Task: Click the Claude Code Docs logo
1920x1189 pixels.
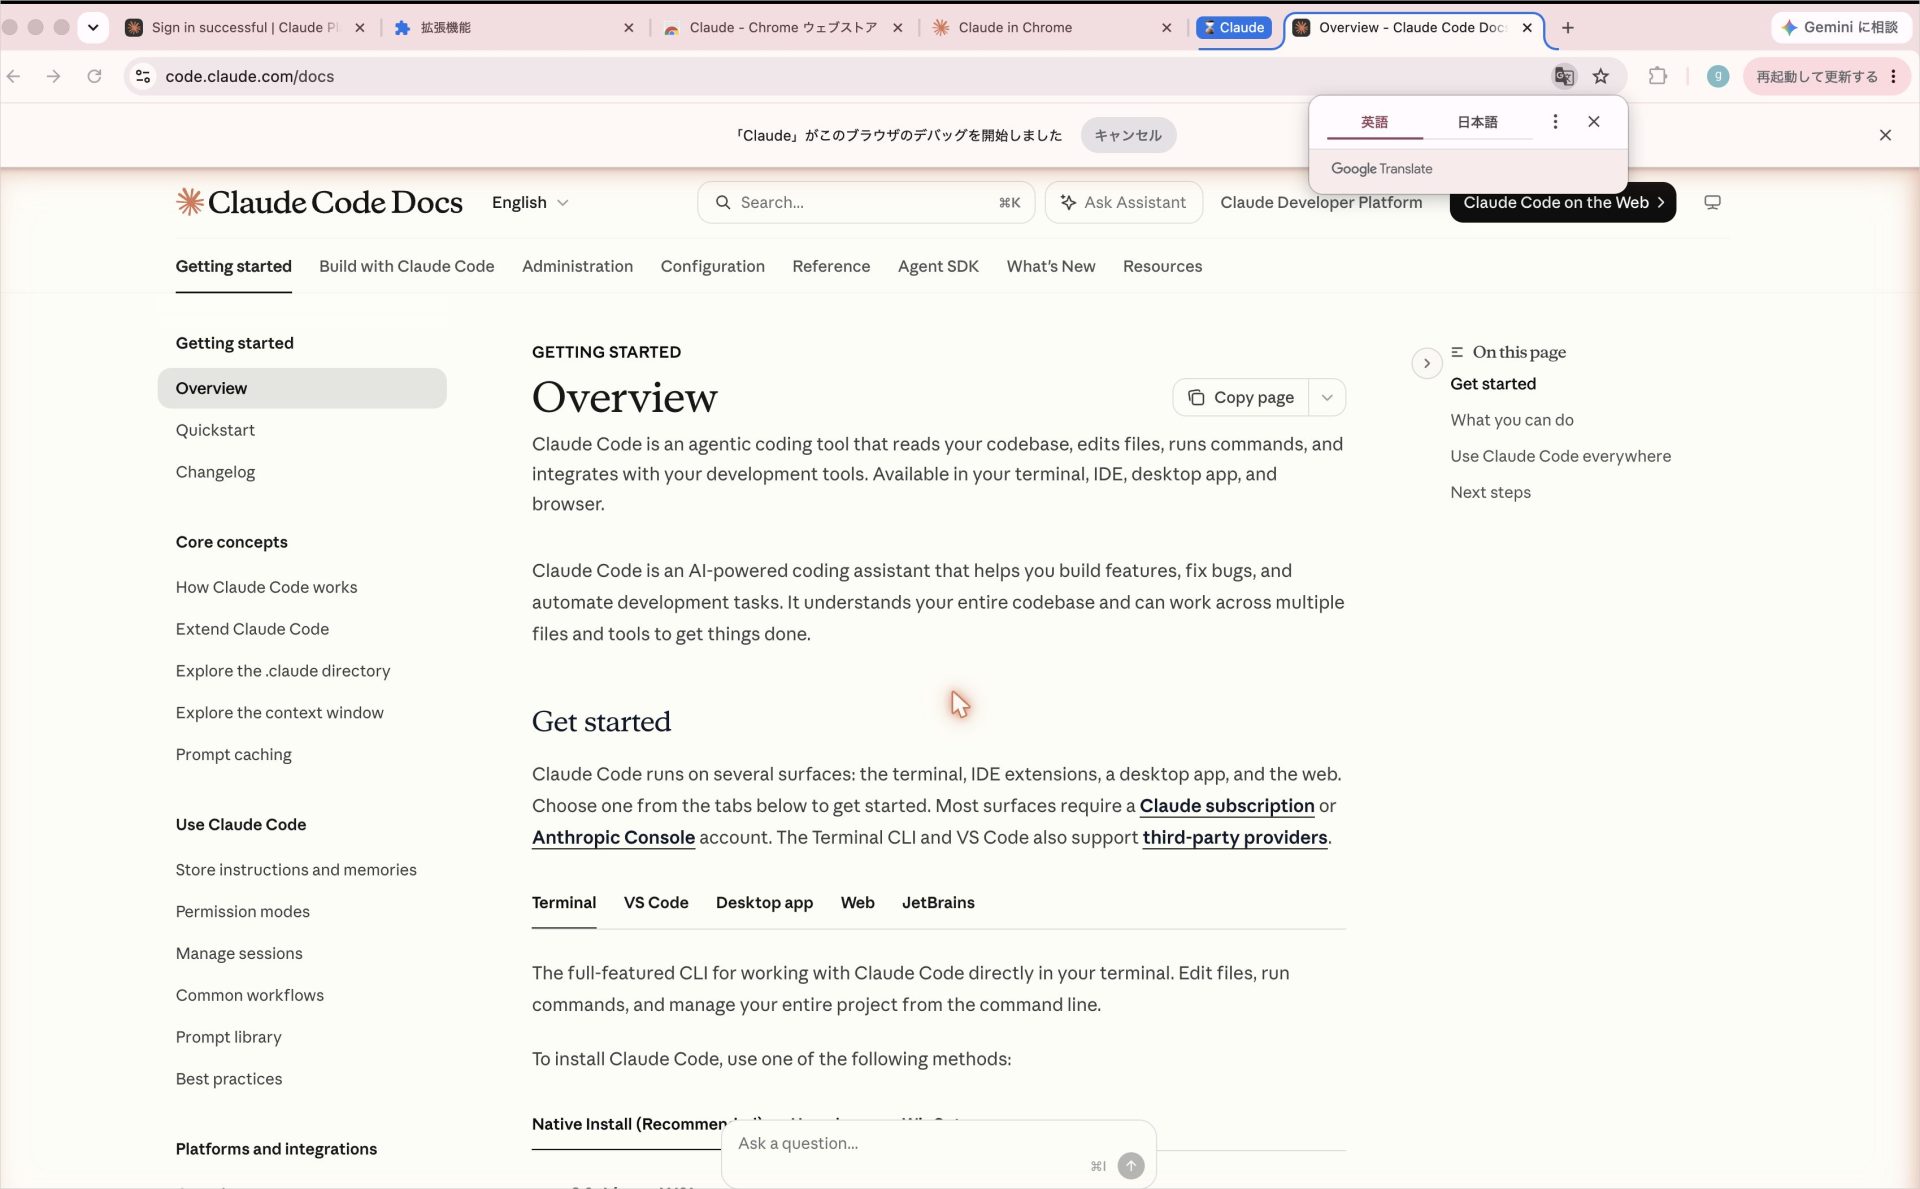Action: 319,202
